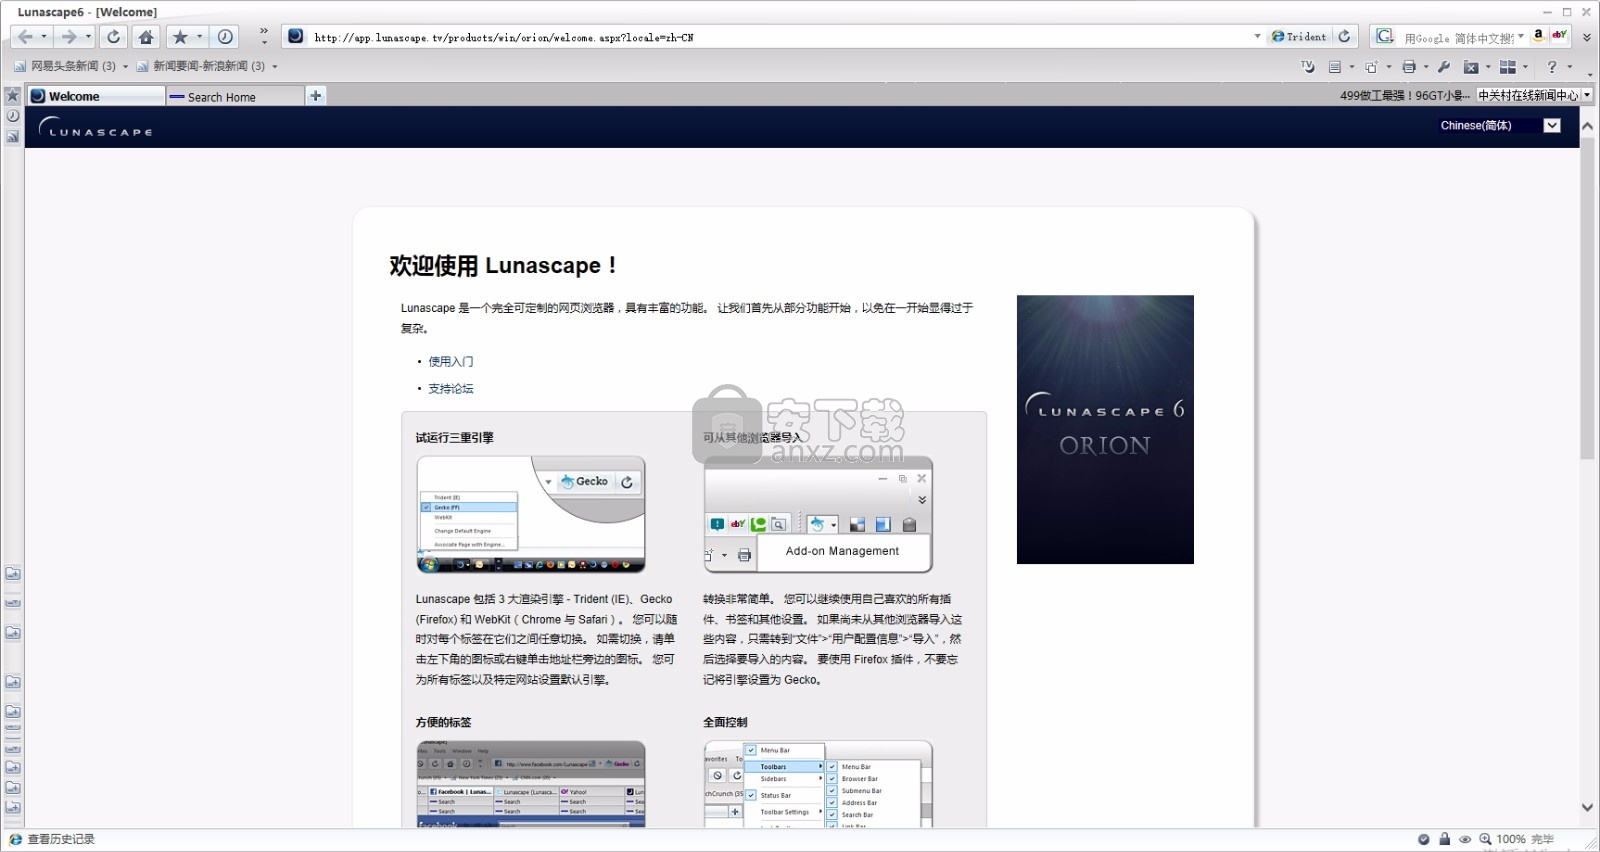The width and height of the screenshot is (1600, 852).
Task: Switch the rendering engine from Trident
Action: (1299, 37)
